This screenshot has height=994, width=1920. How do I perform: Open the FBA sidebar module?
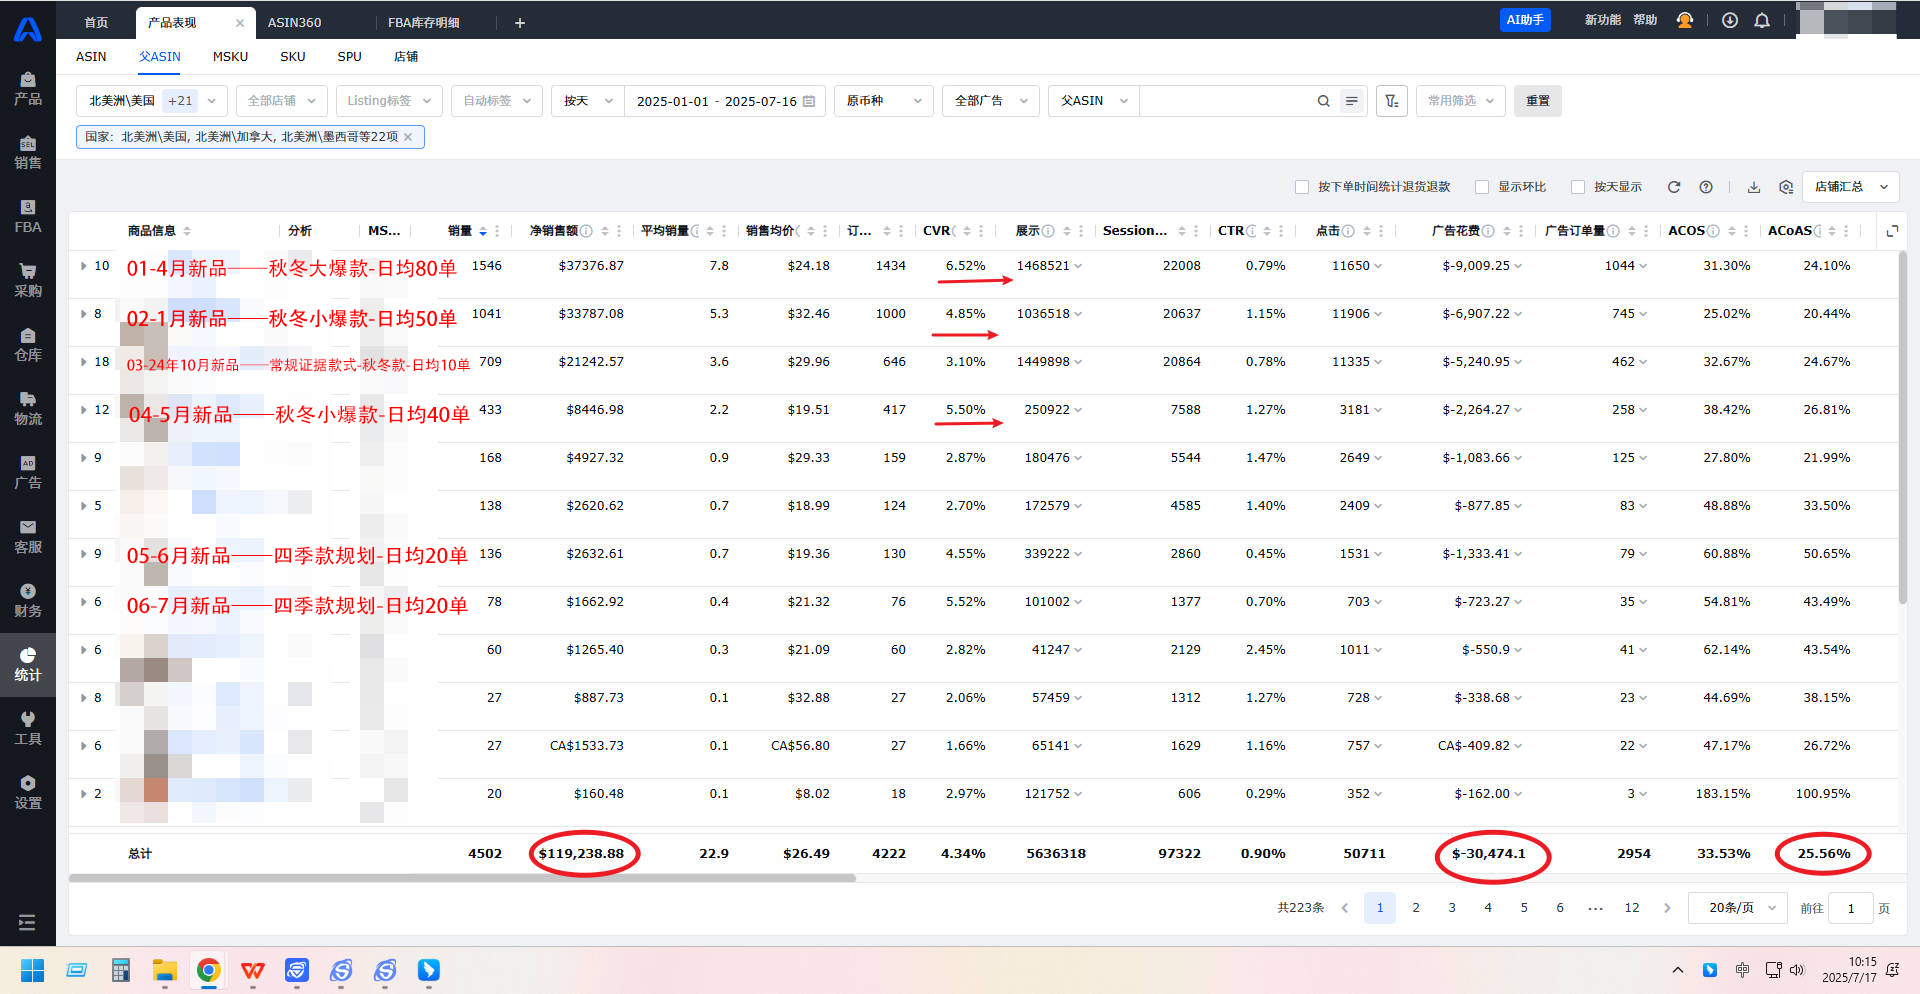click(x=28, y=216)
